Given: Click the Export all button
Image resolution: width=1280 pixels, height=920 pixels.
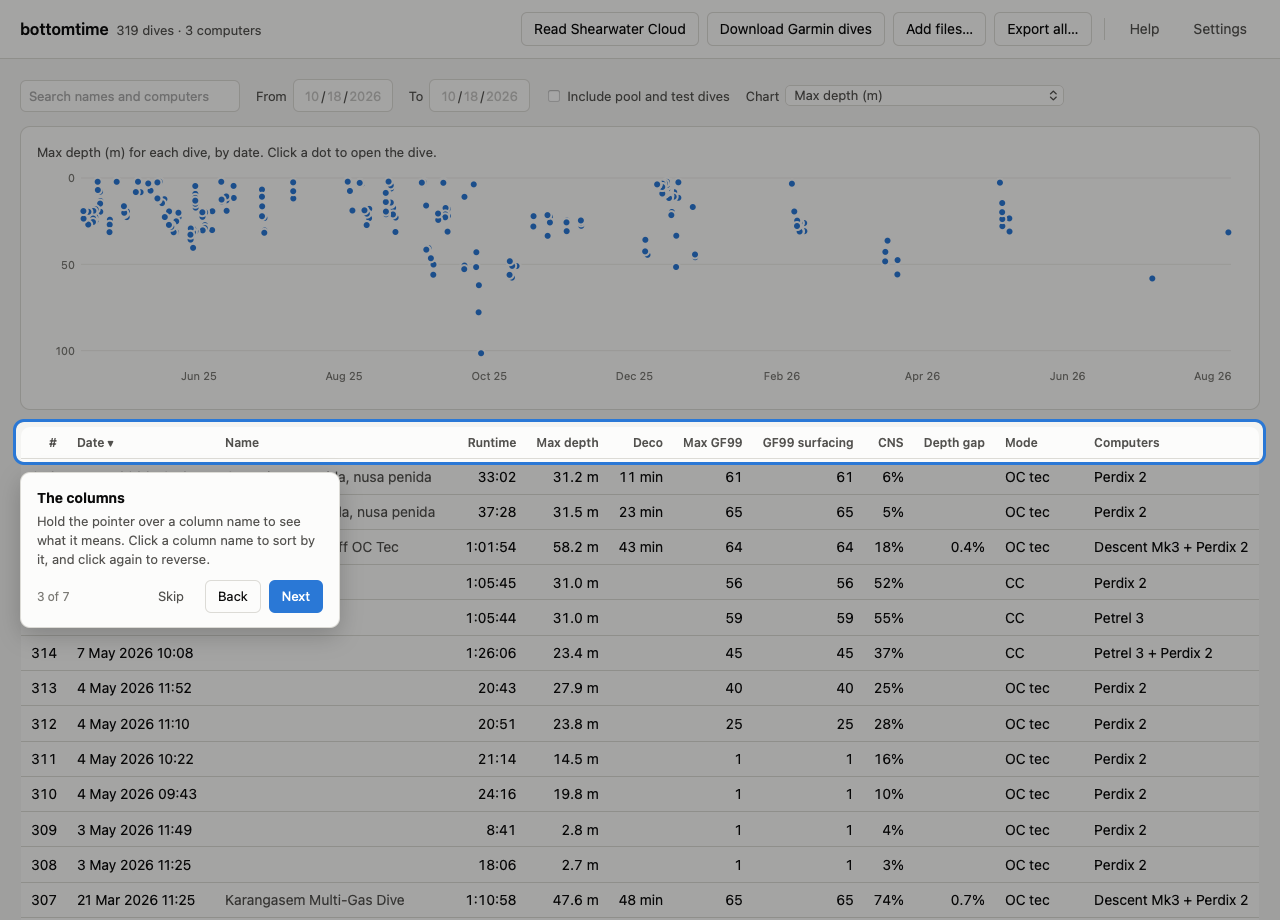Looking at the screenshot, I should click(x=1042, y=29).
